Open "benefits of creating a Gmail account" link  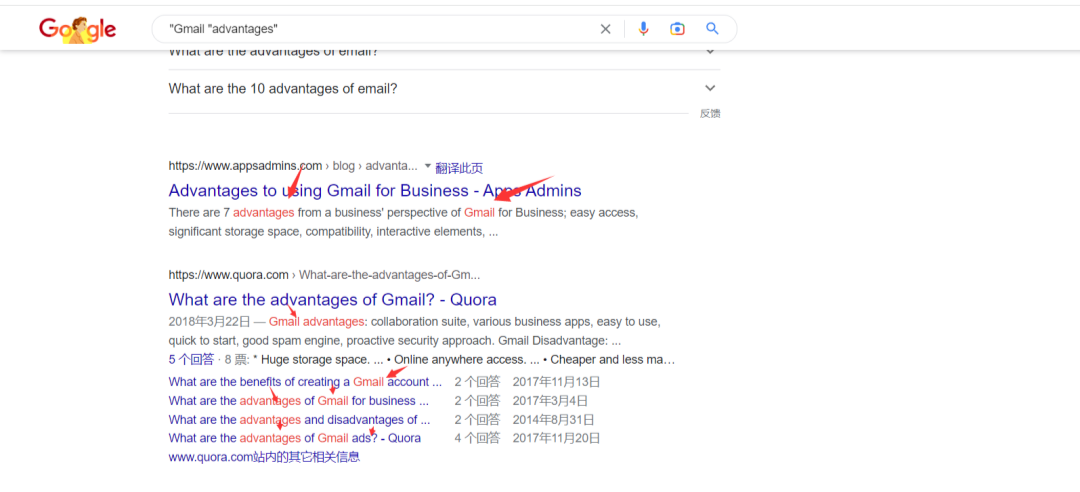pos(305,382)
